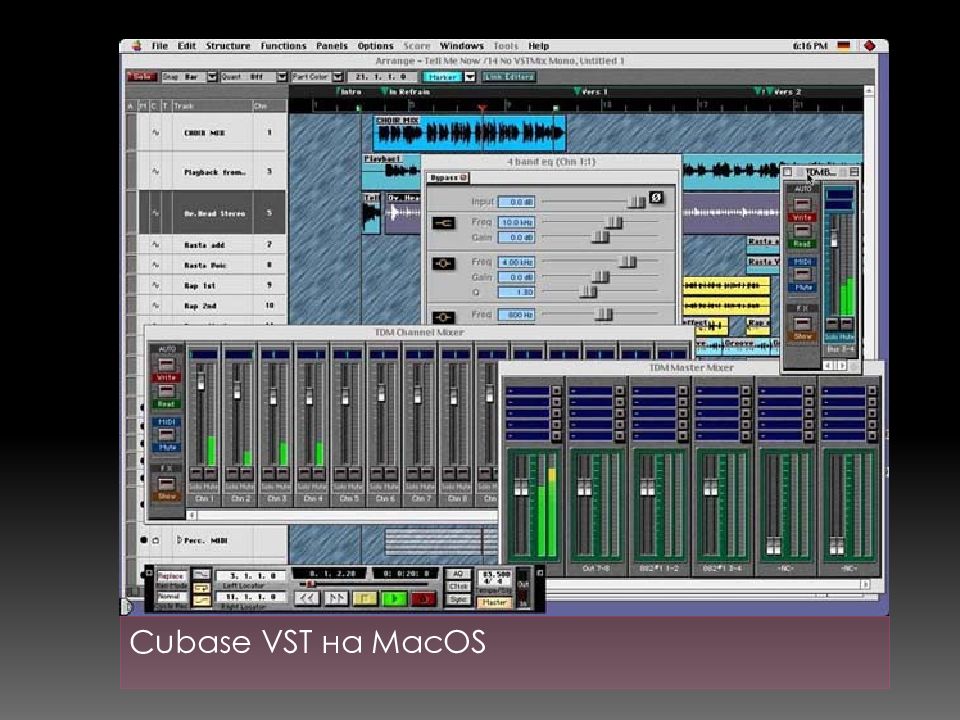
Task: Open the Apple menu icon
Action: [x=137, y=46]
